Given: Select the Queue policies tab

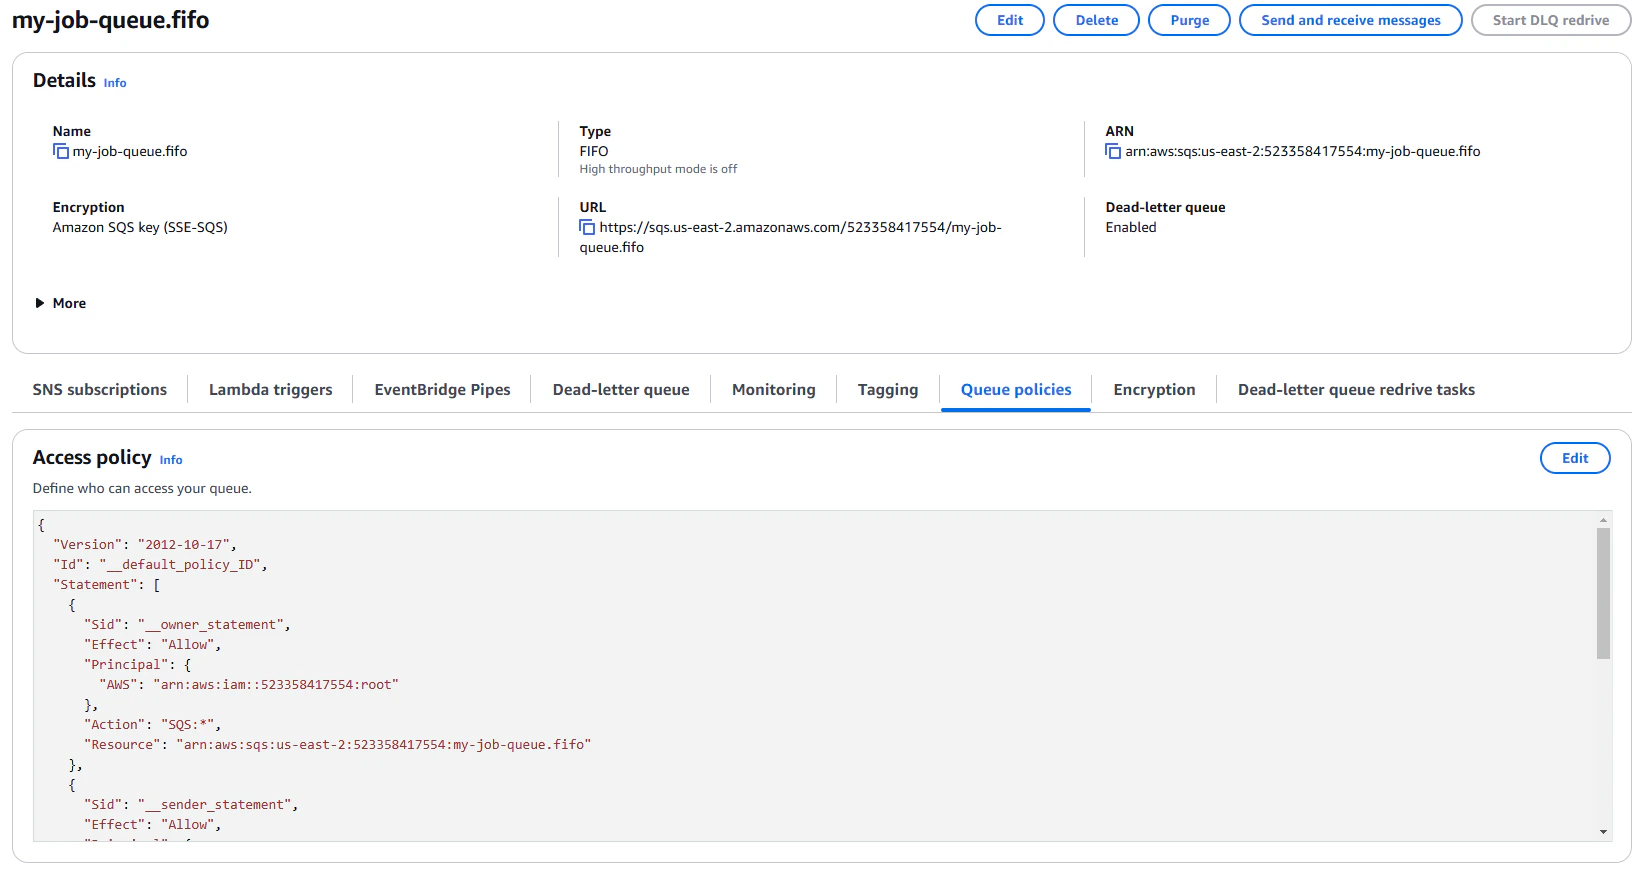Looking at the screenshot, I should click(x=1016, y=390).
